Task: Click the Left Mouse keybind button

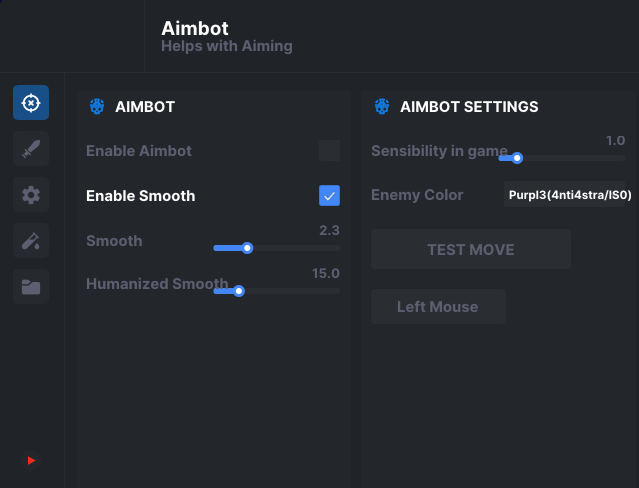Action: [x=438, y=307]
